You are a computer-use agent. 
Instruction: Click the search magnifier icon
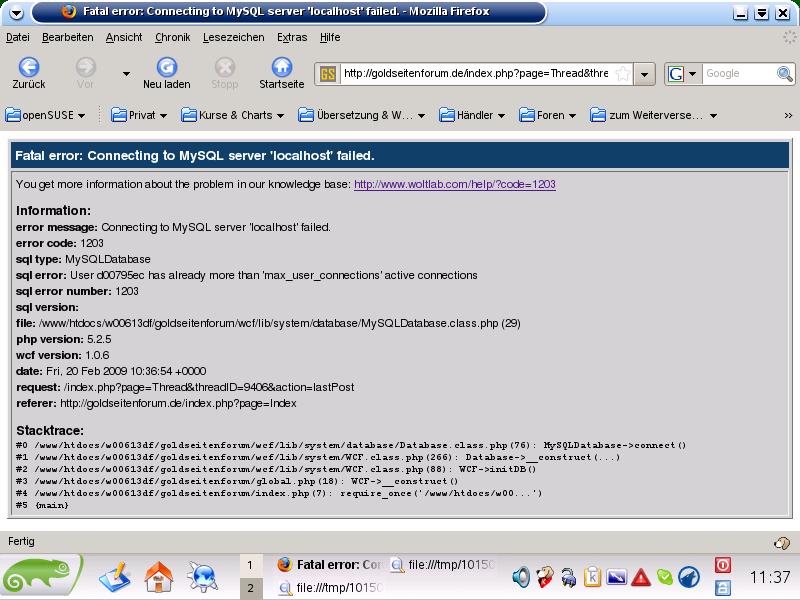(785, 74)
